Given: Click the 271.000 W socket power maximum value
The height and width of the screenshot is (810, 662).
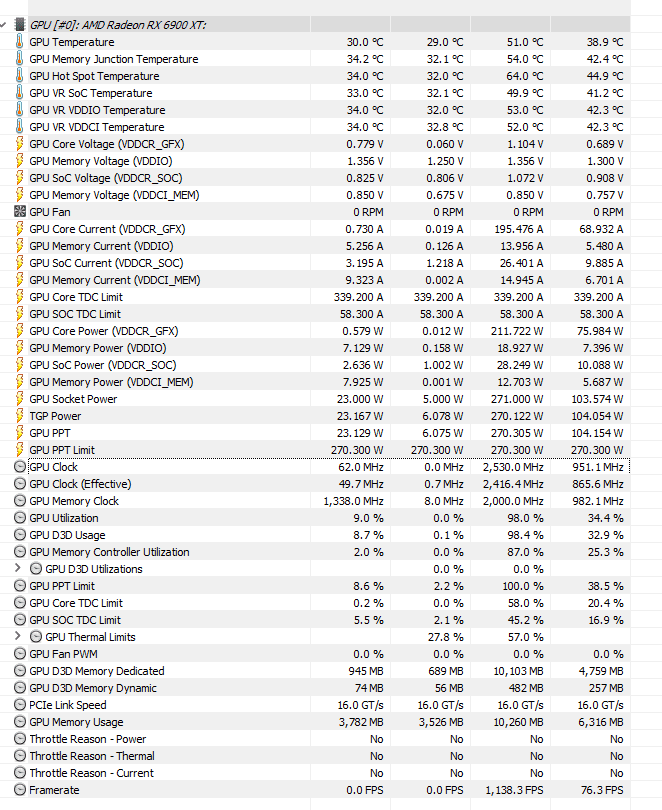Looking at the screenshot, I should (517, 399).
